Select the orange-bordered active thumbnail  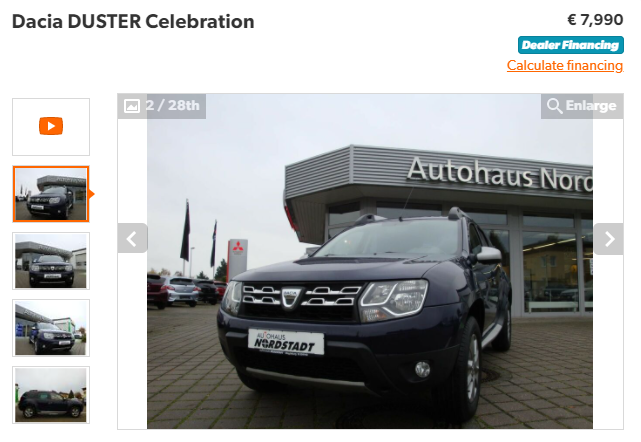51,194
